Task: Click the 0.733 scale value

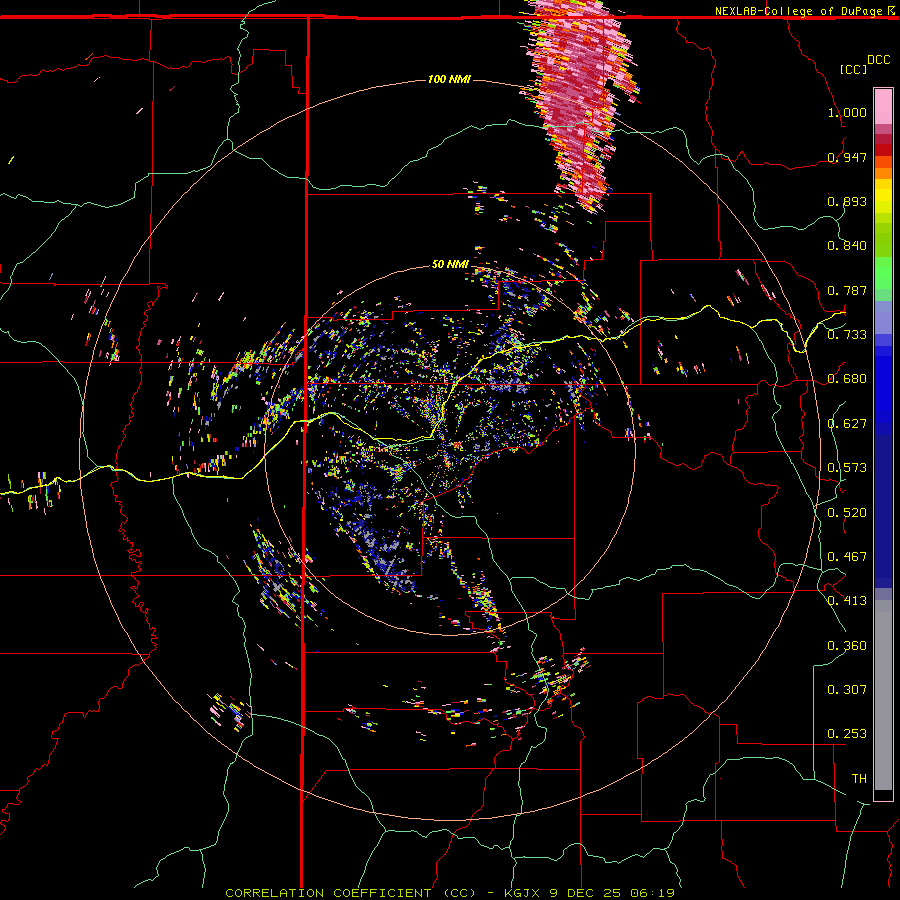Action: [847, 334]
